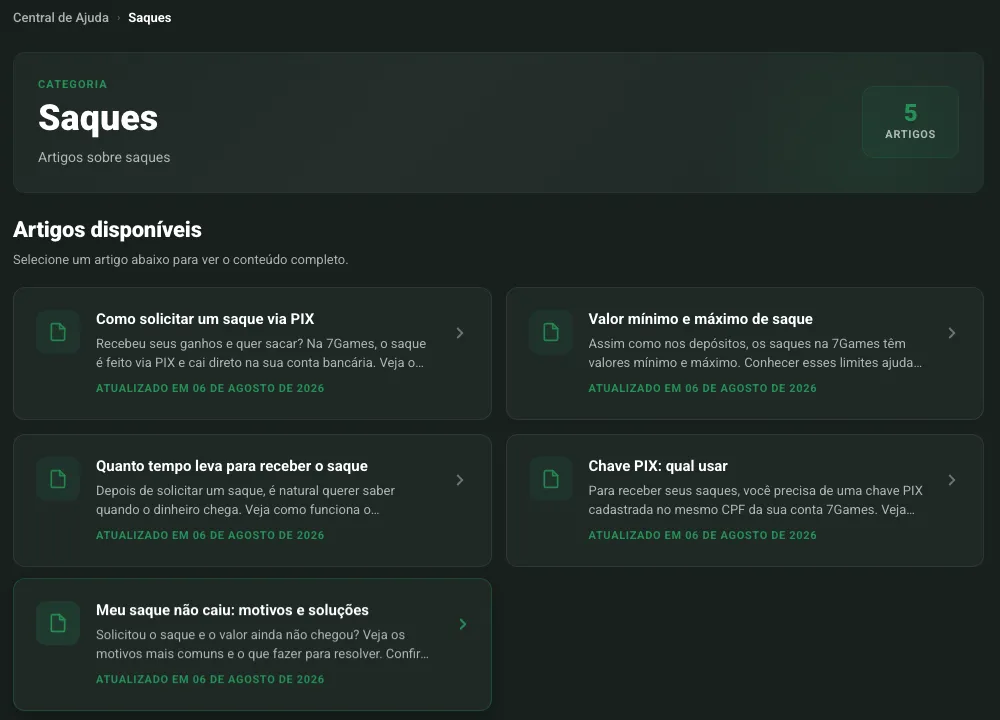
Task: Open chevron arrow on Valor mínimo e máximo card
Action: coord(952,333)
